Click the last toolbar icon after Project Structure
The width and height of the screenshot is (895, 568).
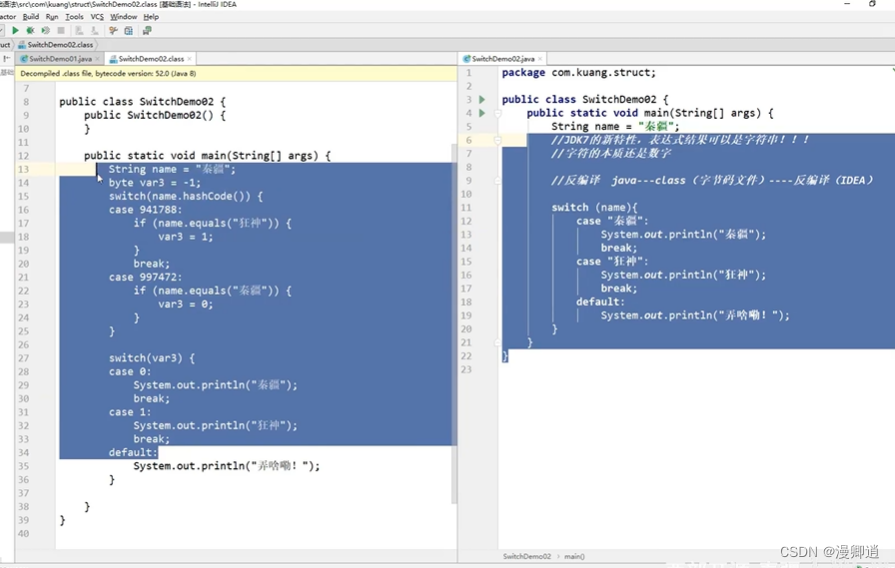pos(147,31)
